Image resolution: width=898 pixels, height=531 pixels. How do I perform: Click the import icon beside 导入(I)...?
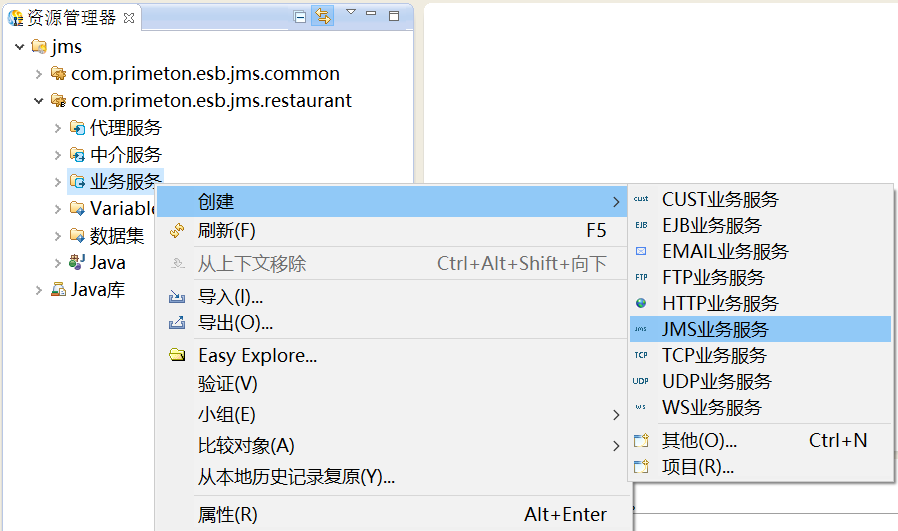[x=177, y=296]
